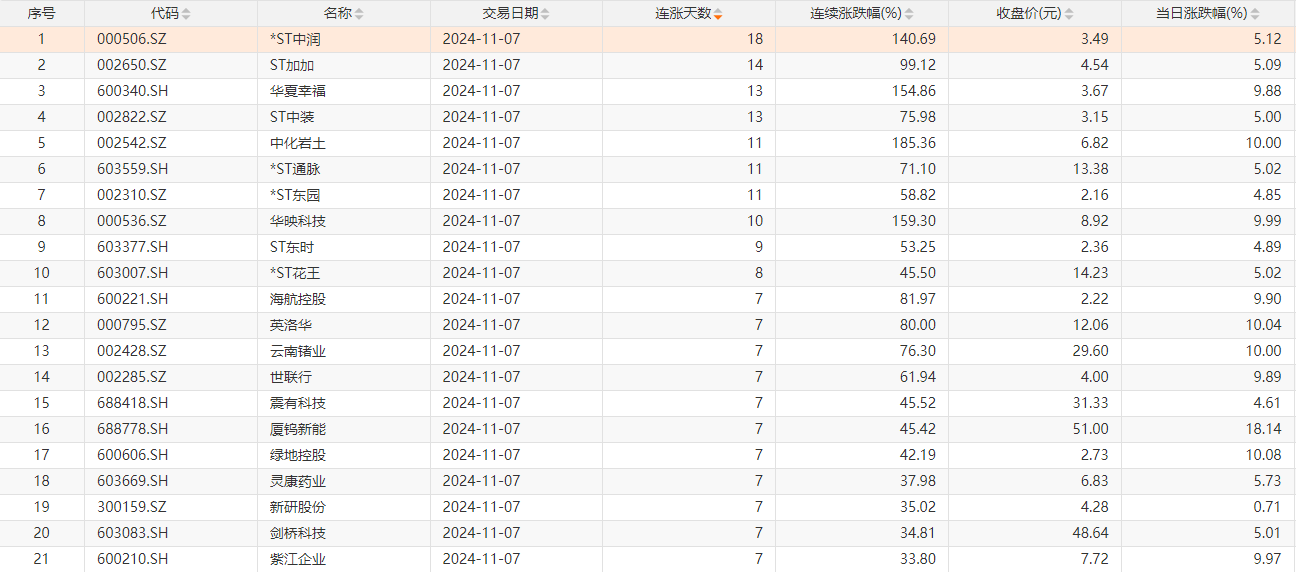Screen dimensions: 1296x572
Task: Open stock ST加加
Action: (292, 65)
